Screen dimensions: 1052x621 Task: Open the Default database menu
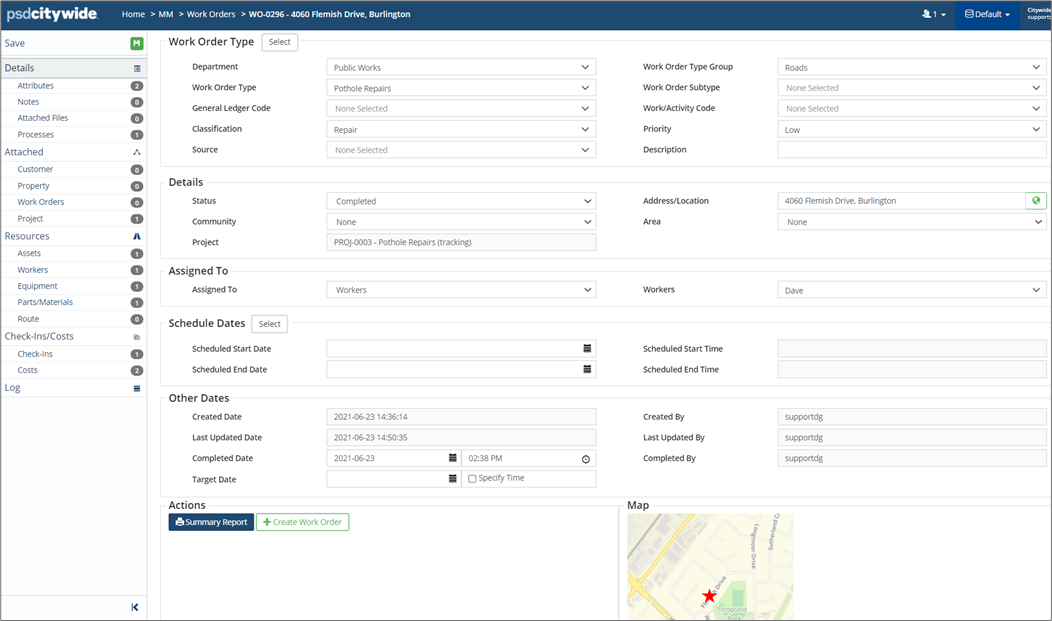[986, 15]
